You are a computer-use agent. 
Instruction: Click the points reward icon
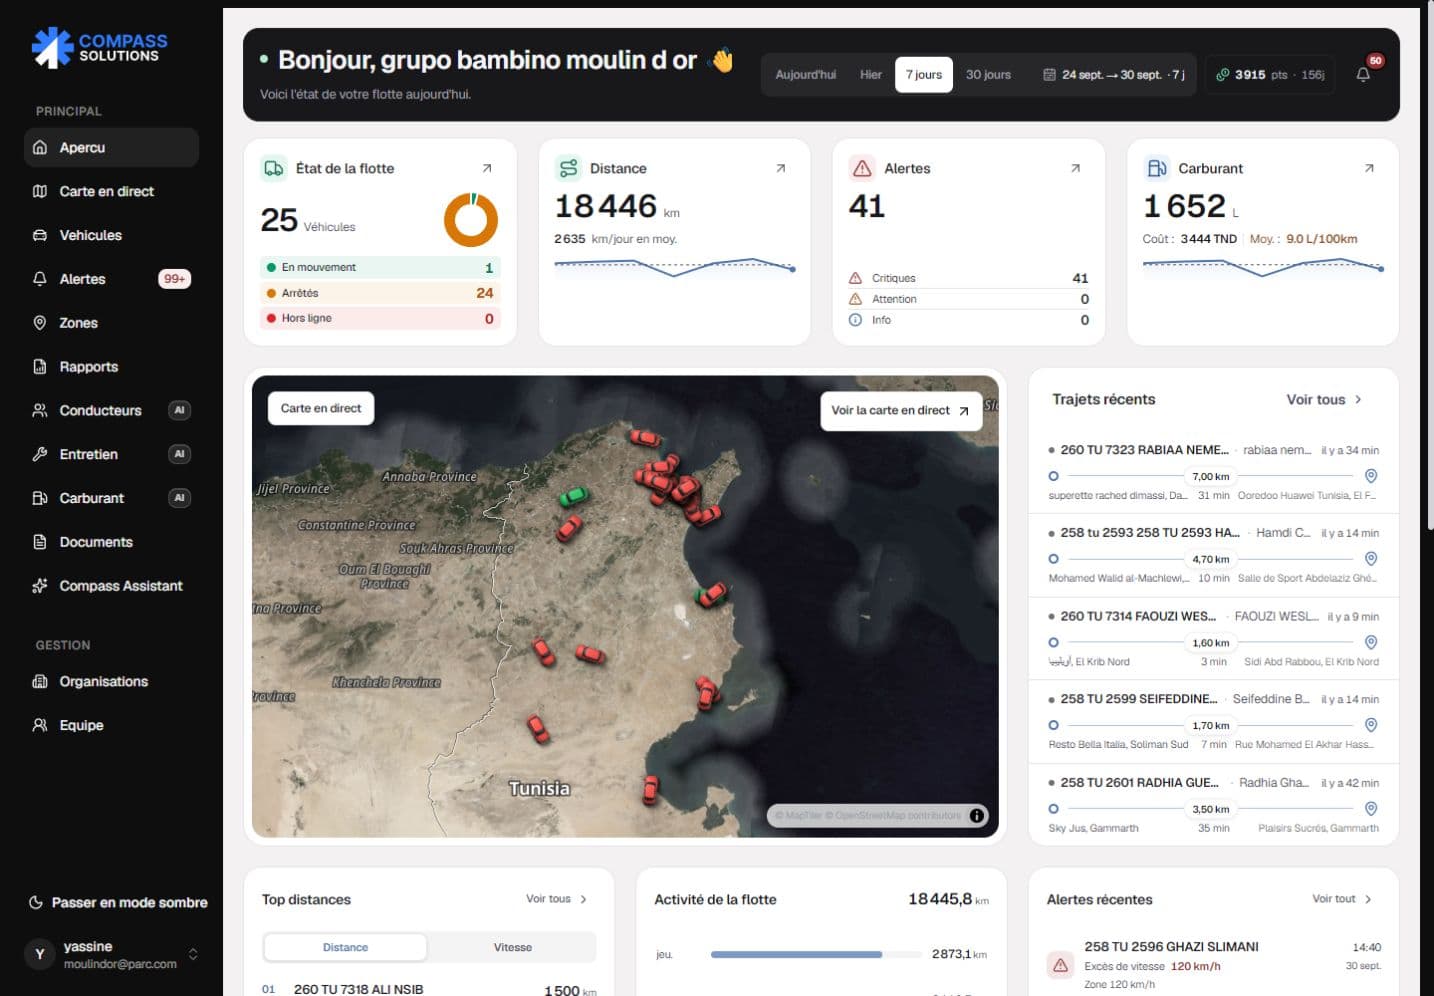click(1222, 75)
